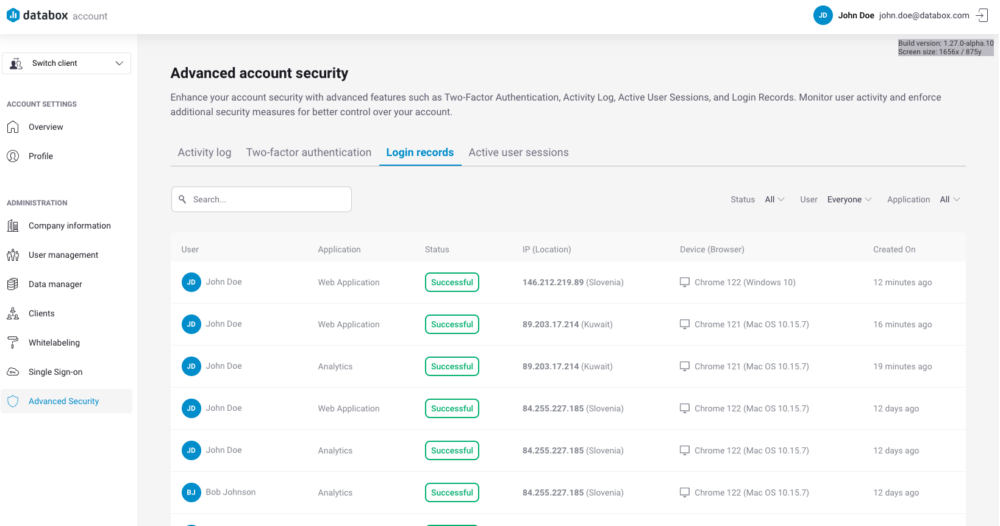Click the magnifier icon in search box
Viewport: 1000px width, 526px height.
182,200
